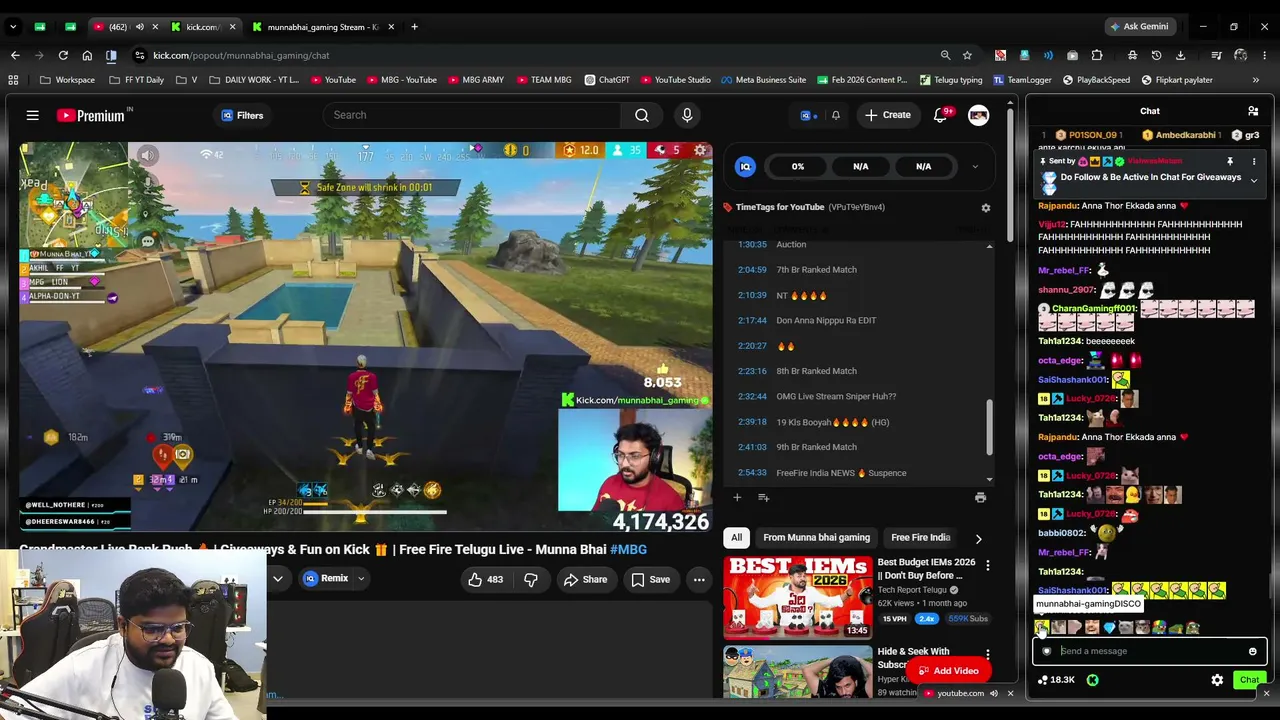Save the video to a playlist

click(x=650, y=579)
